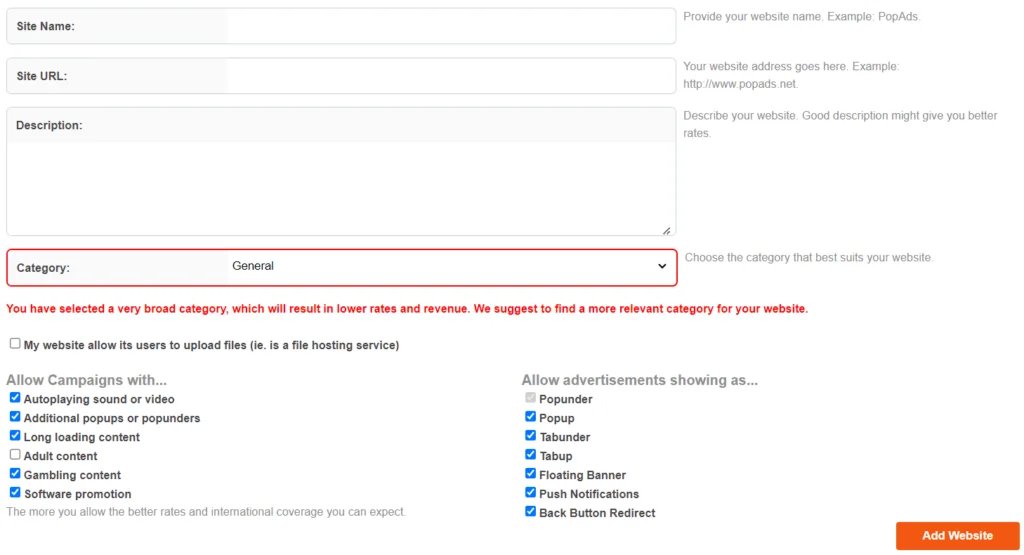Toggle Floating Banner checkbox

530,473
